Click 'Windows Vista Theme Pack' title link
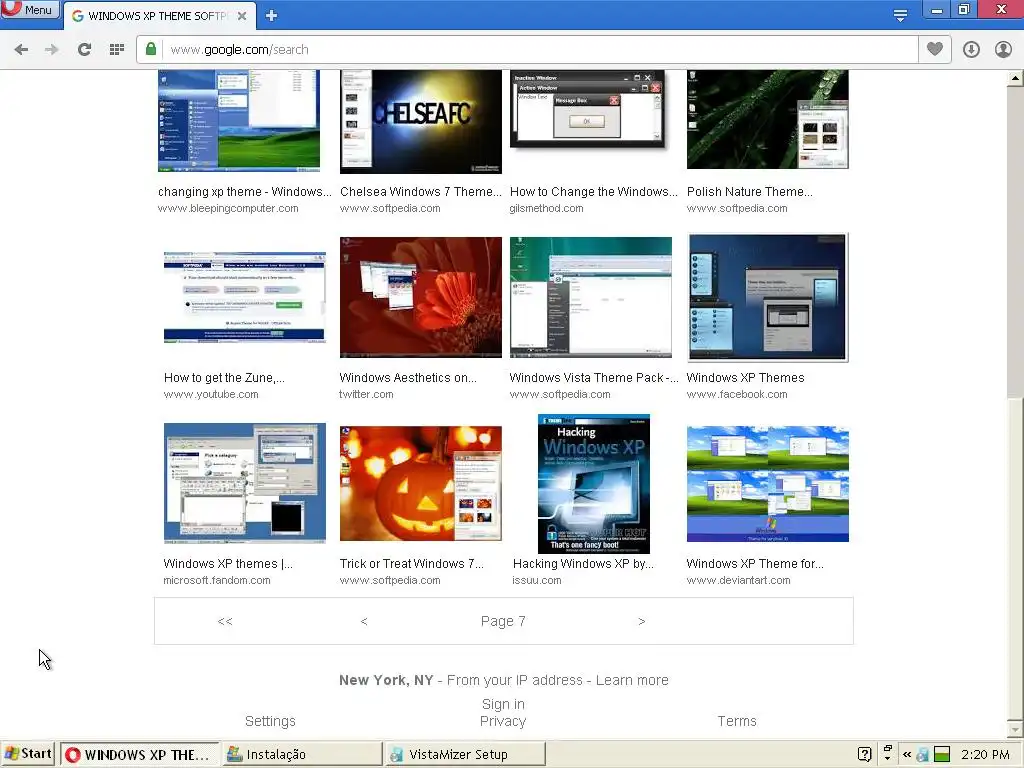1024x768 pixels. pyautogui.click(x=593, y=377)
